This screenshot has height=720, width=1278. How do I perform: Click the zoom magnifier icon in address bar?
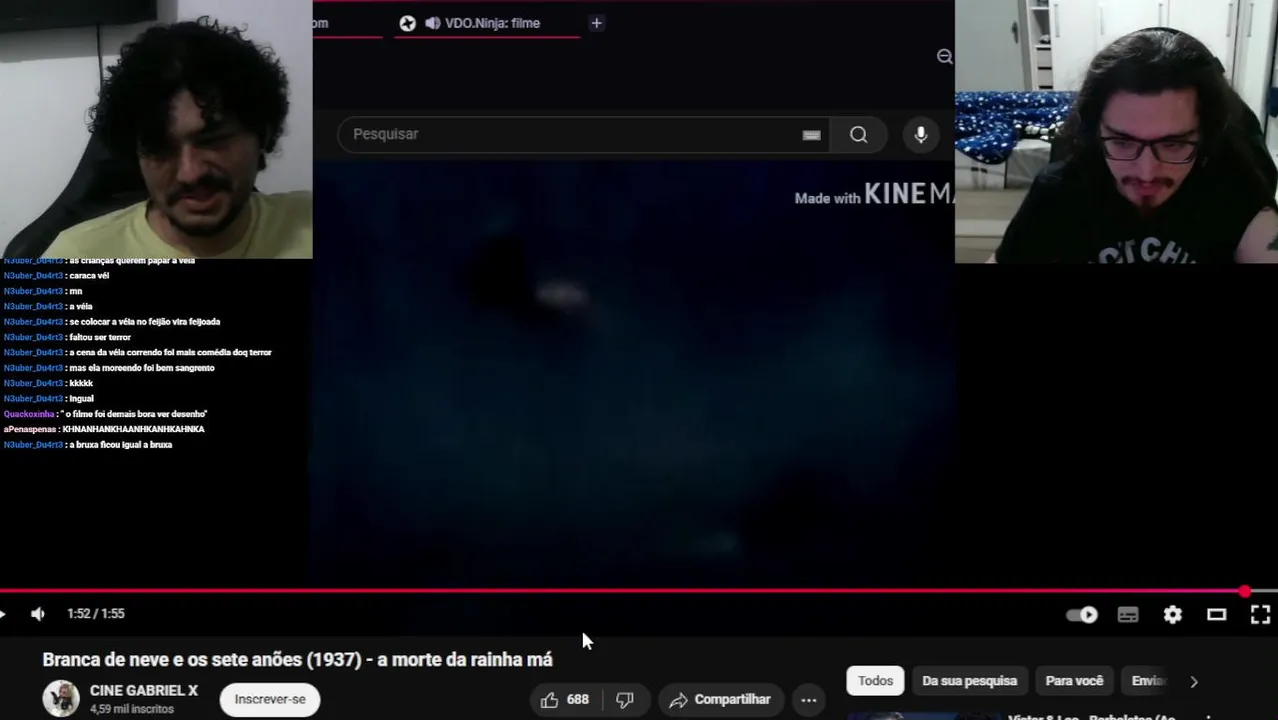944,57
